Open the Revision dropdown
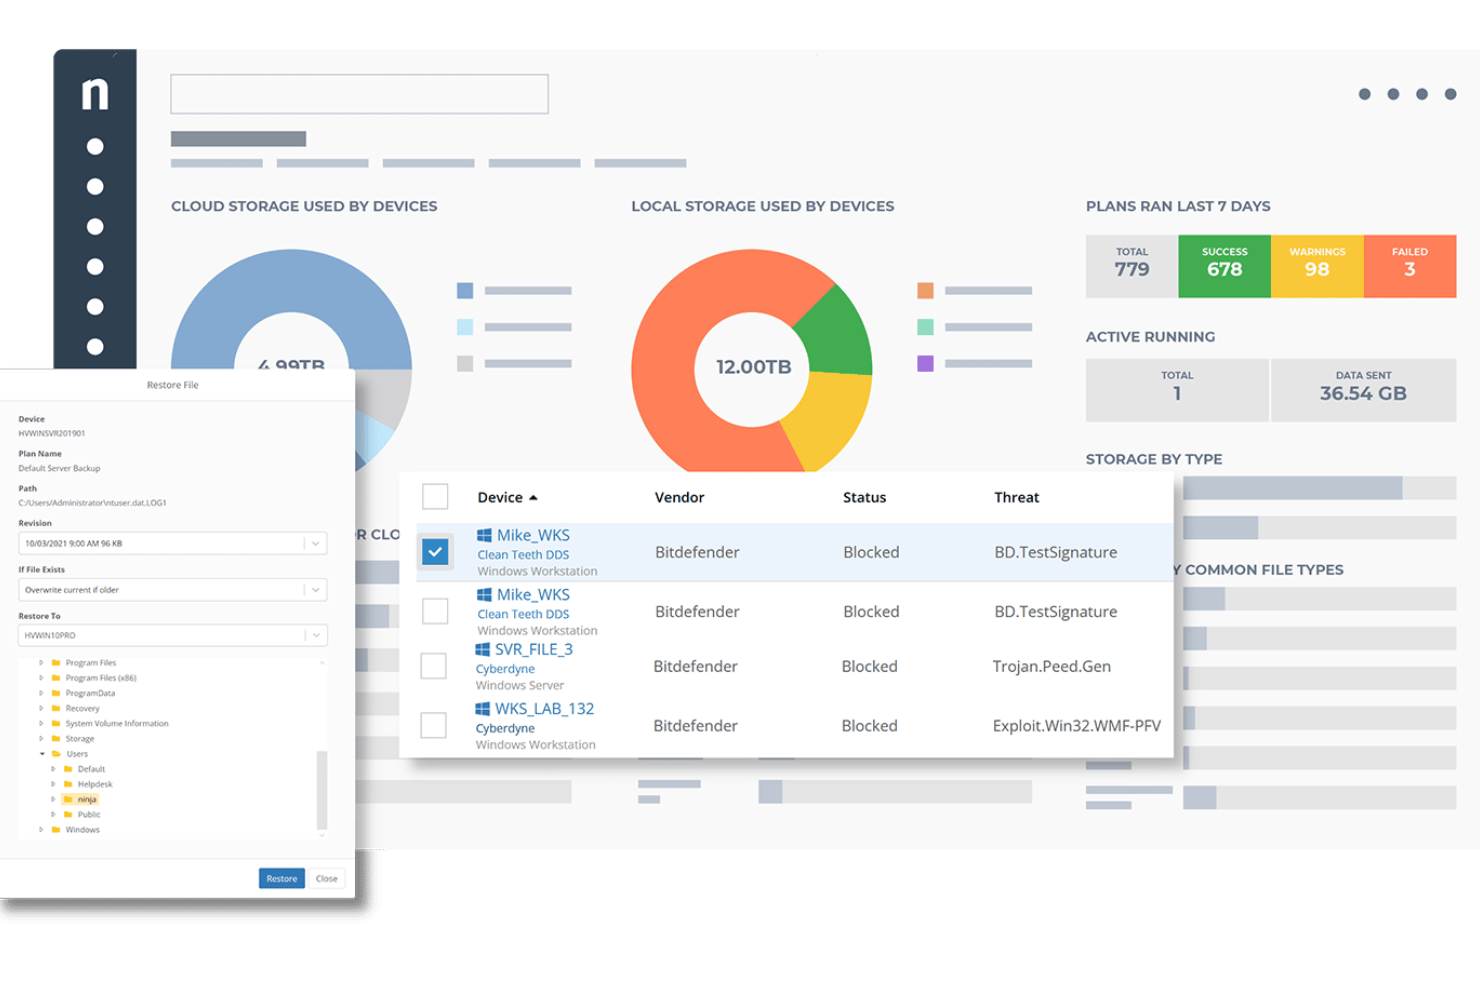 pyautogui.click(x=316, y=543)
